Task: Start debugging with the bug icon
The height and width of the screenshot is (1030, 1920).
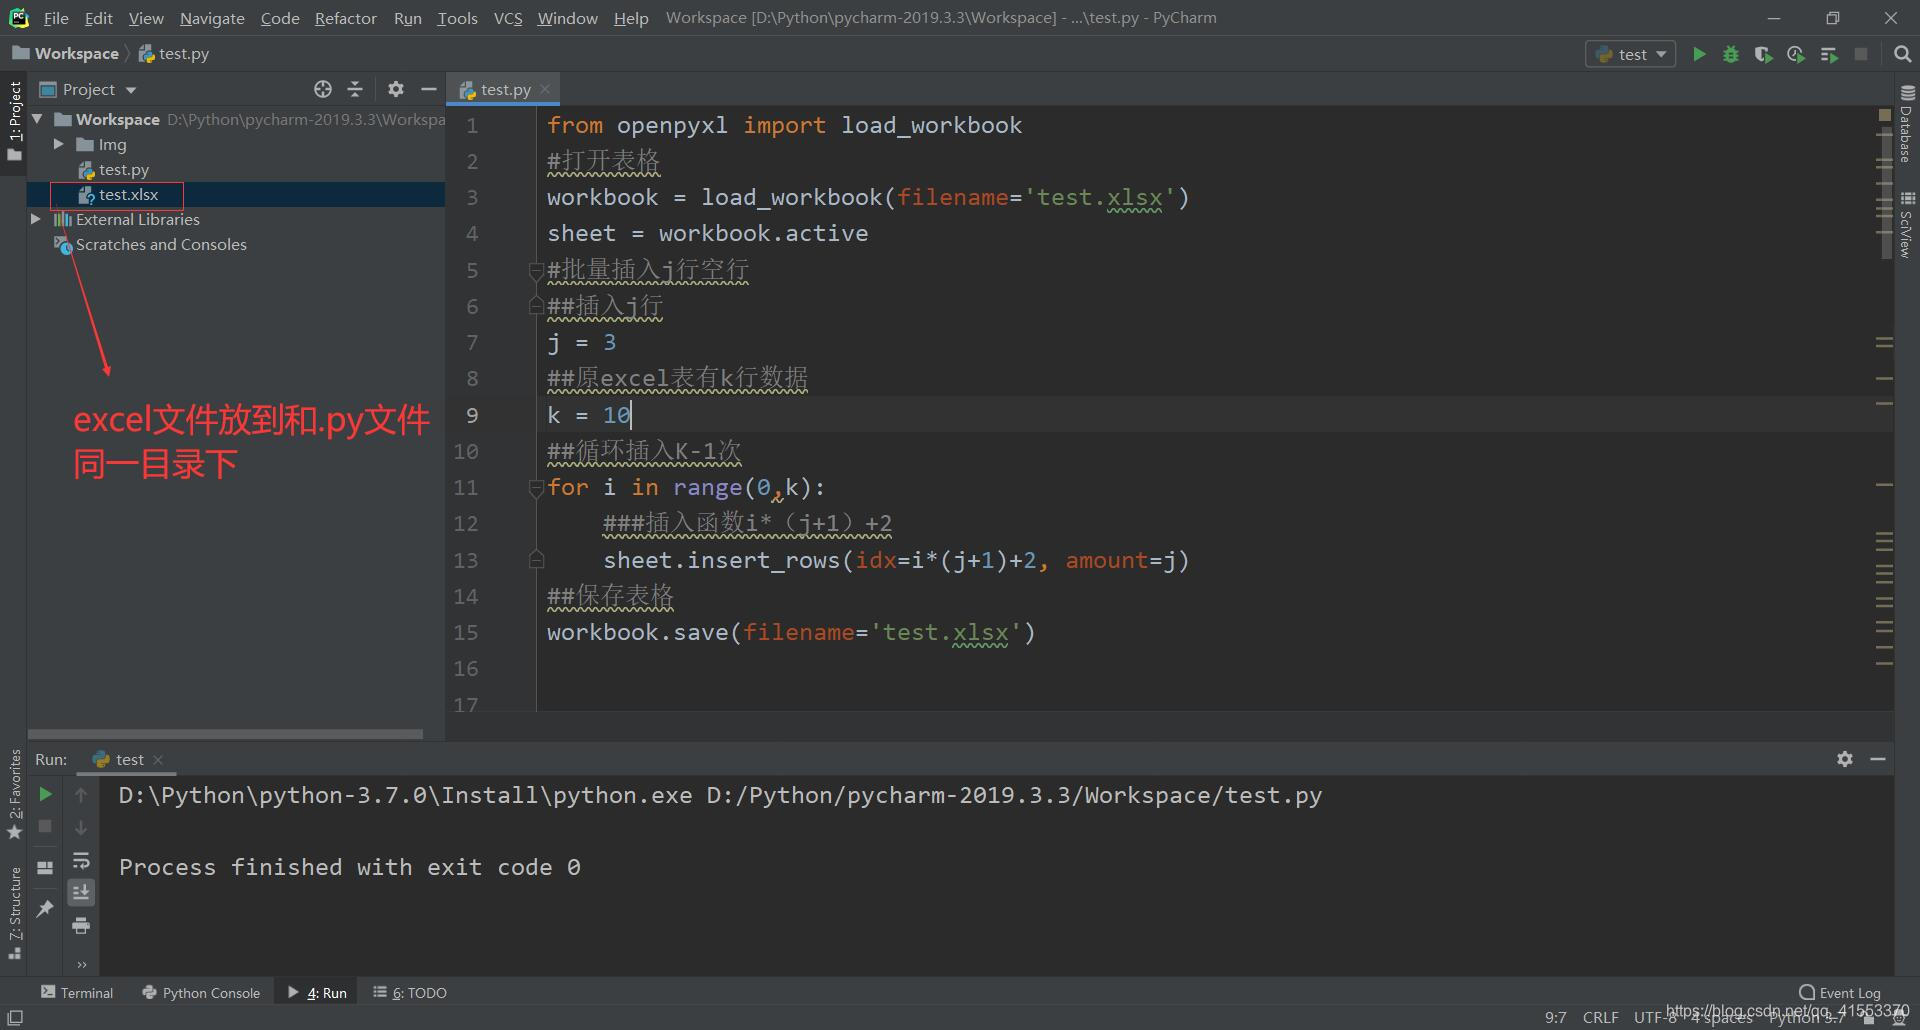Action: pyautogui.click(x=1731, y=54)
